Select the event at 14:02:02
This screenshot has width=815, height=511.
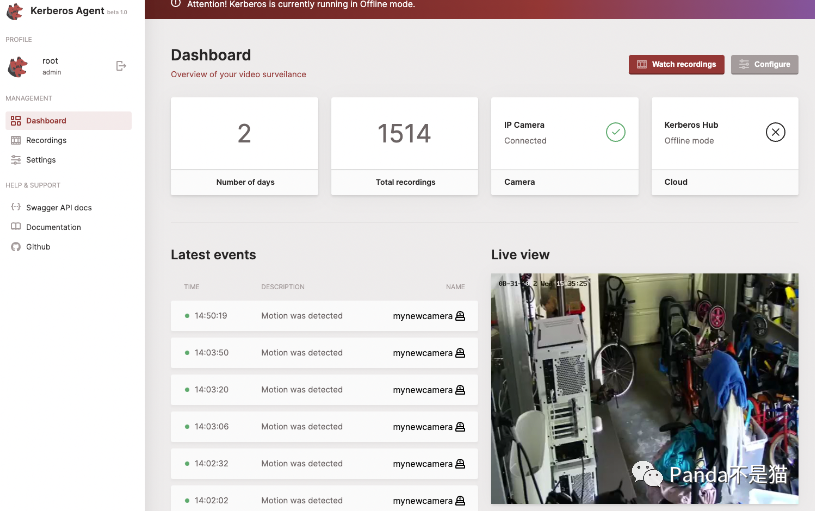coord(324,499)
